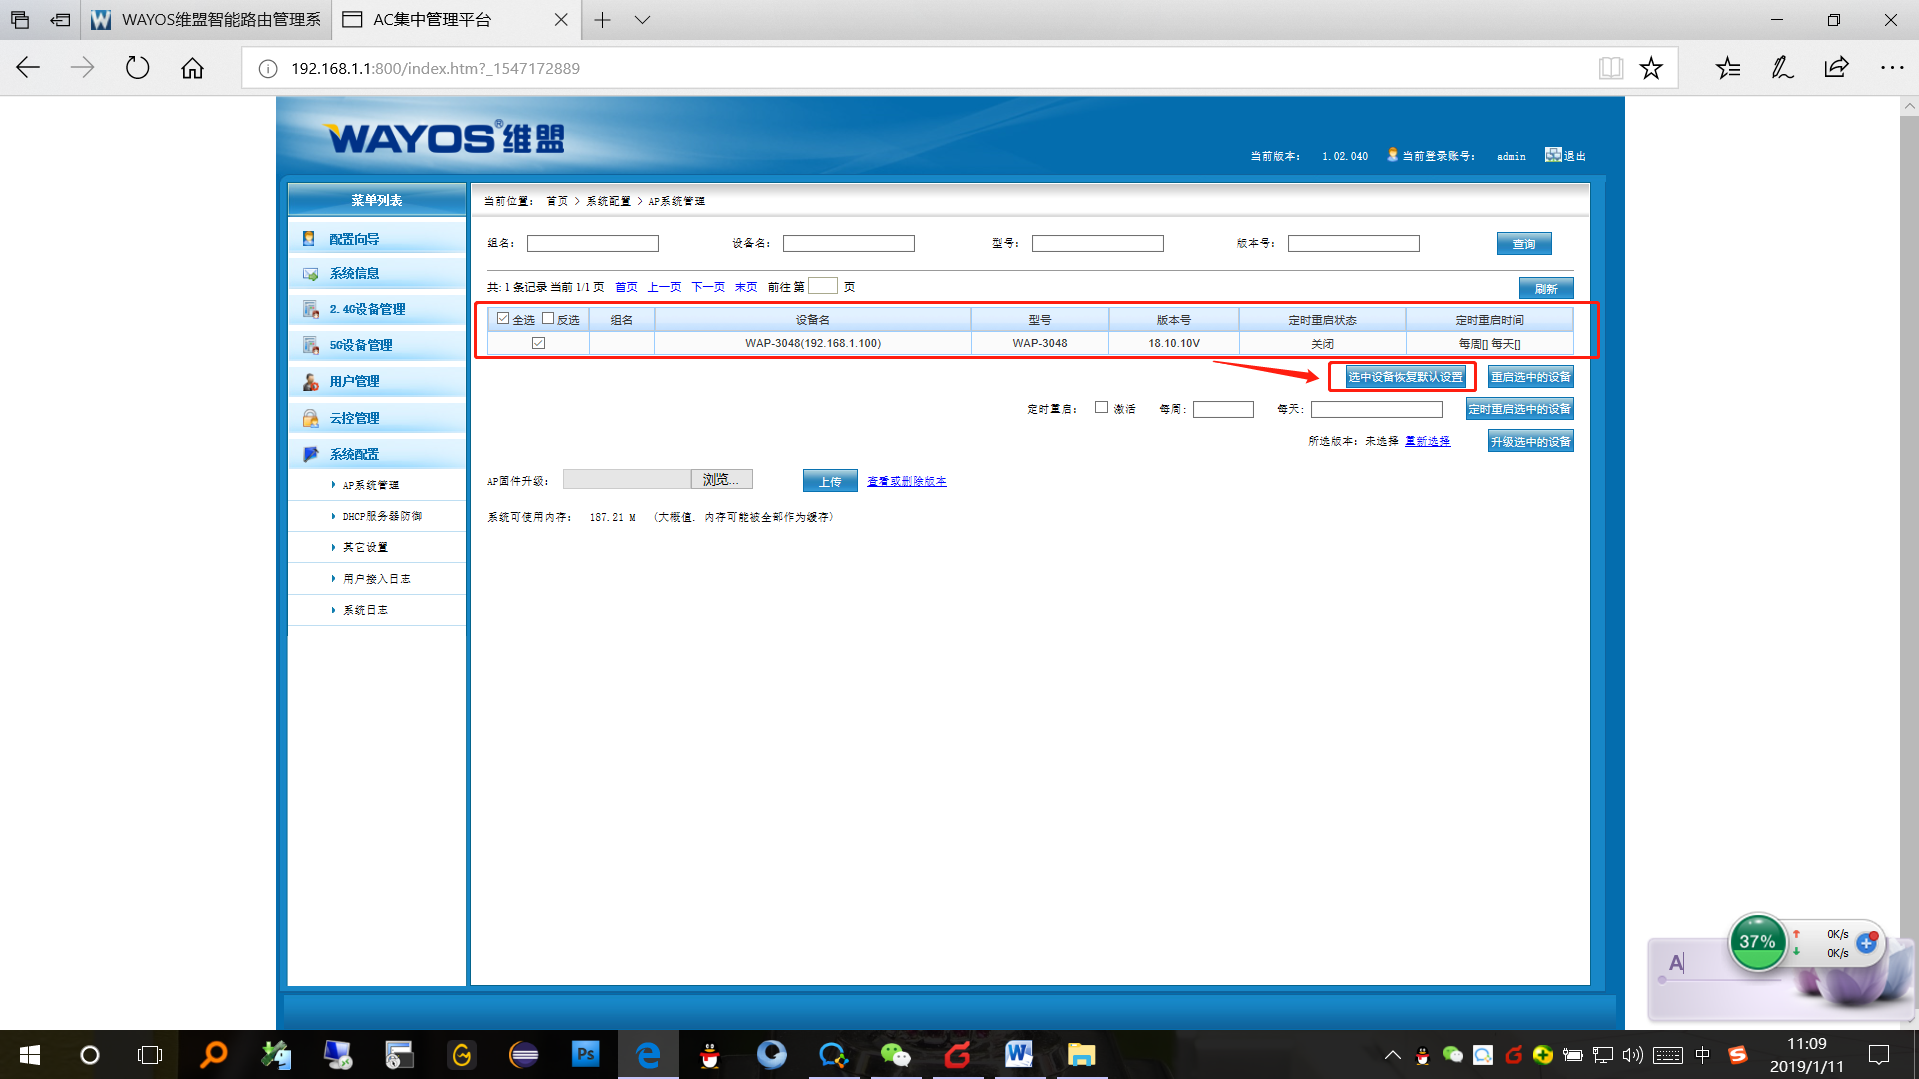Select 系统日志 submenu item
This screenshot has width=1919, height=1079.
pyautogui.click(x=365, y=610)
